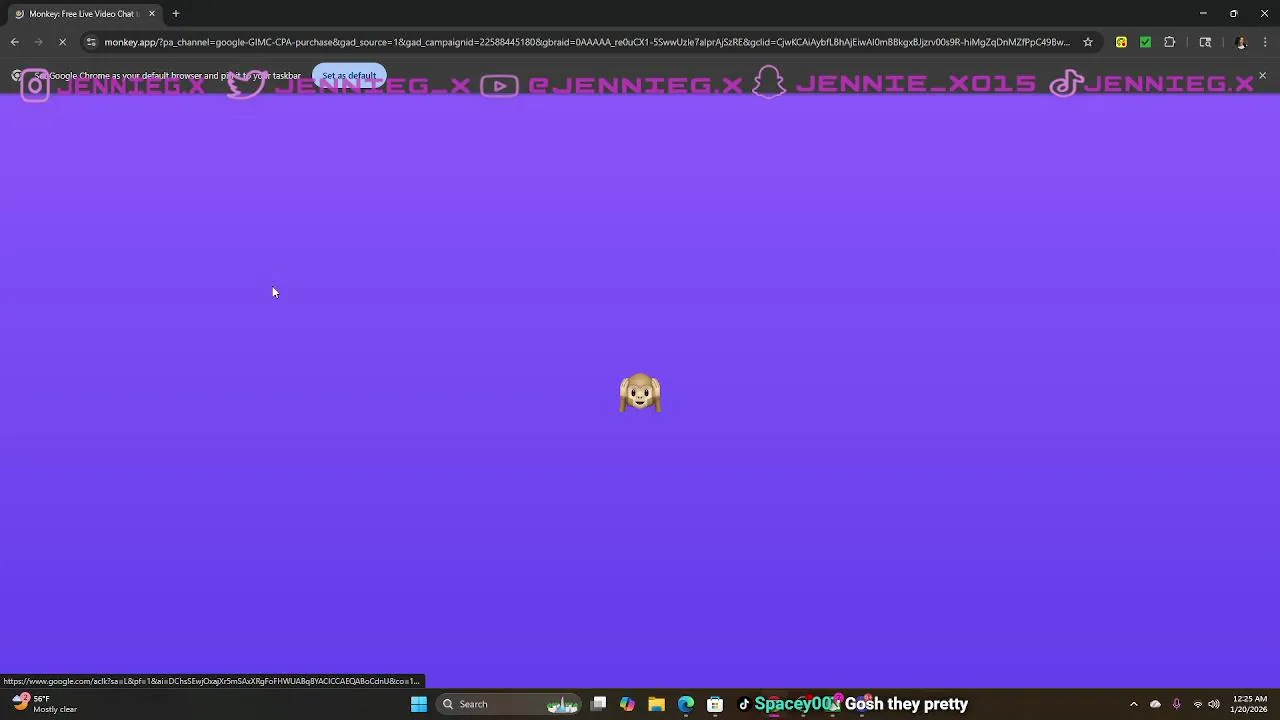Open File Explorer from the taskbar
The image size is (1280, 720).
coord(656,704)
